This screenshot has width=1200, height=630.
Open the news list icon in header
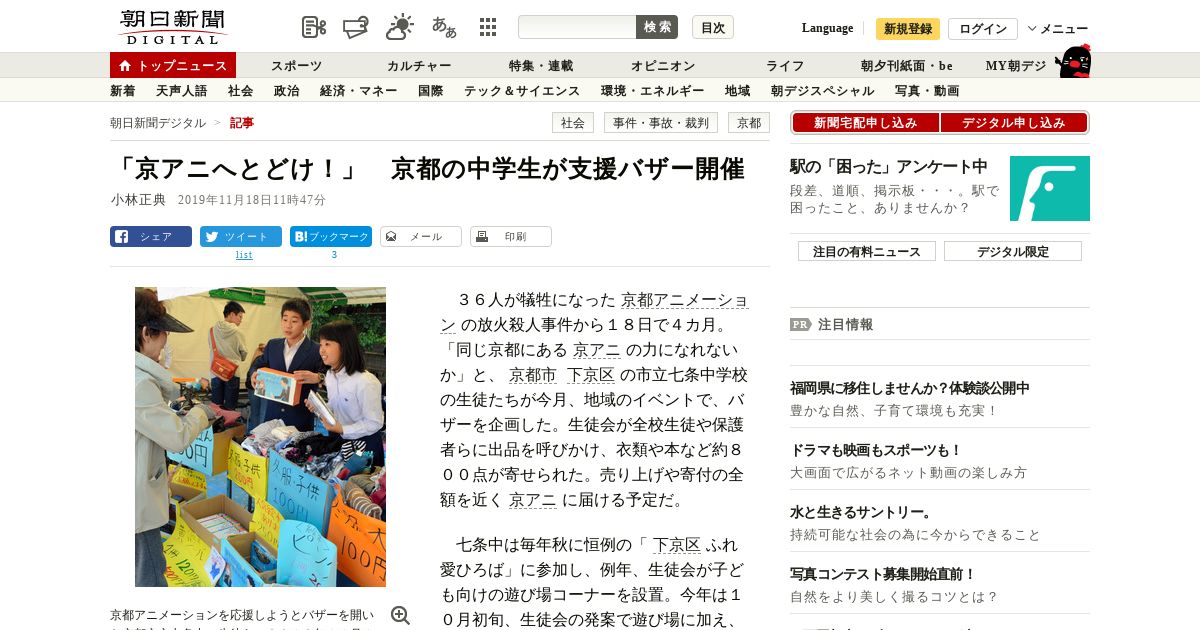pos(314,27)
